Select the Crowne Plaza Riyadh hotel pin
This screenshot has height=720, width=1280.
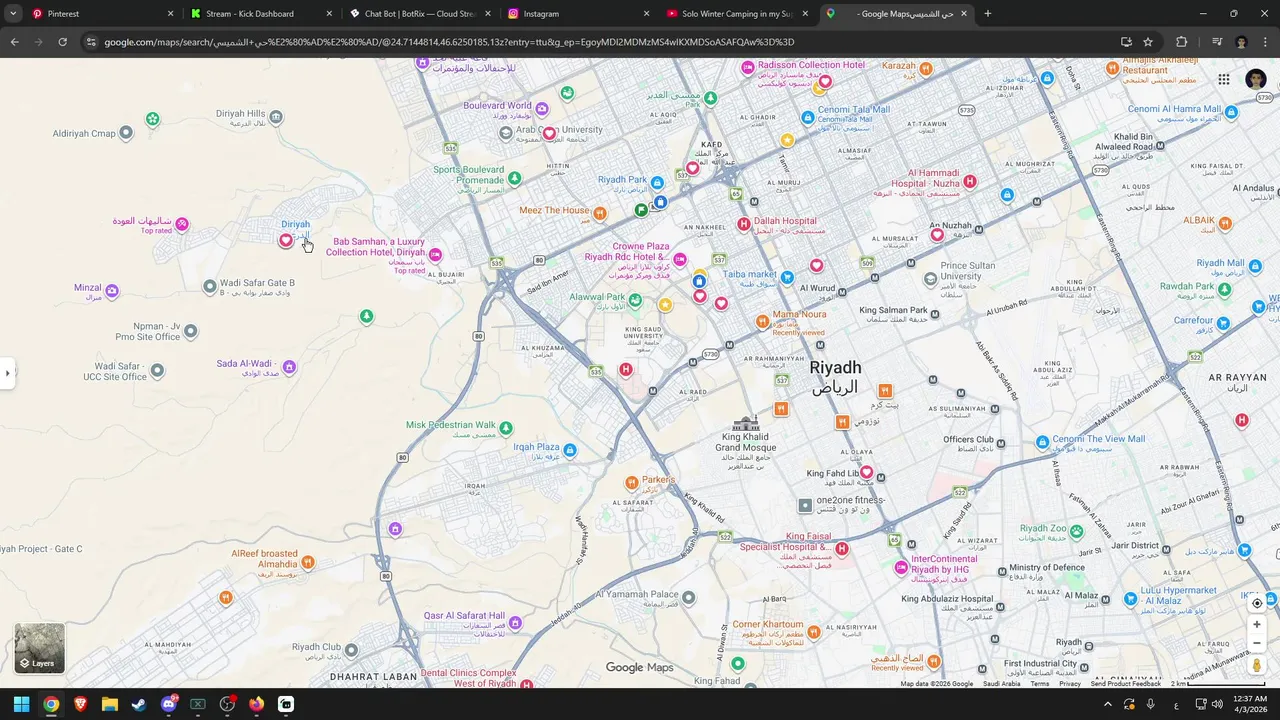[680, 260]
